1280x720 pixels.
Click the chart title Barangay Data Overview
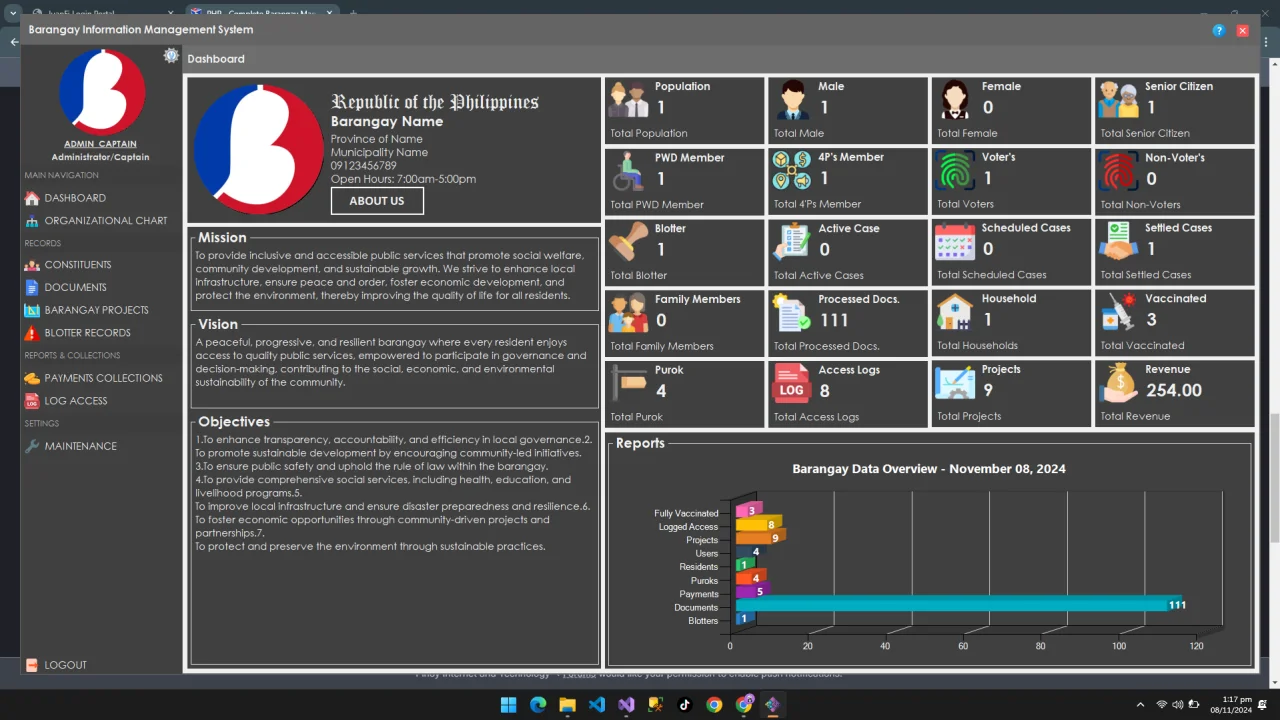(929, 469)
